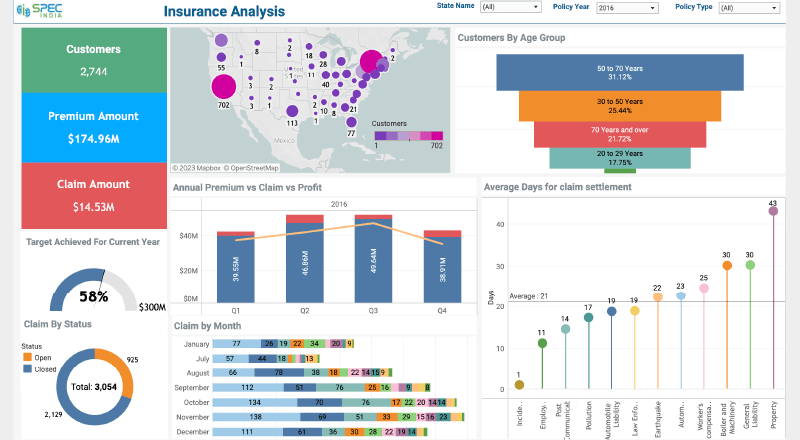Screen dimensions: 800x440
Task: Click the Q3 bar showing 49.64M
Action: pos(373,260)
